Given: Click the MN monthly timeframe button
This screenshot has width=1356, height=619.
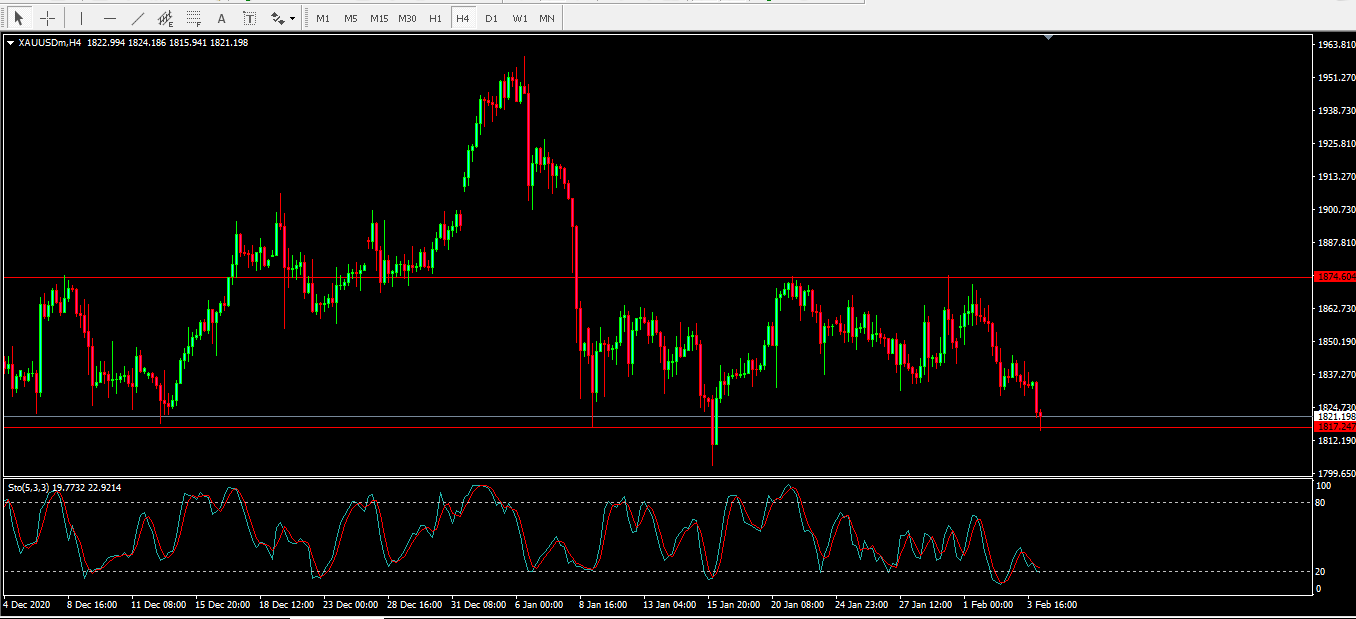Looking at the screenshot, I should (547, 18).
